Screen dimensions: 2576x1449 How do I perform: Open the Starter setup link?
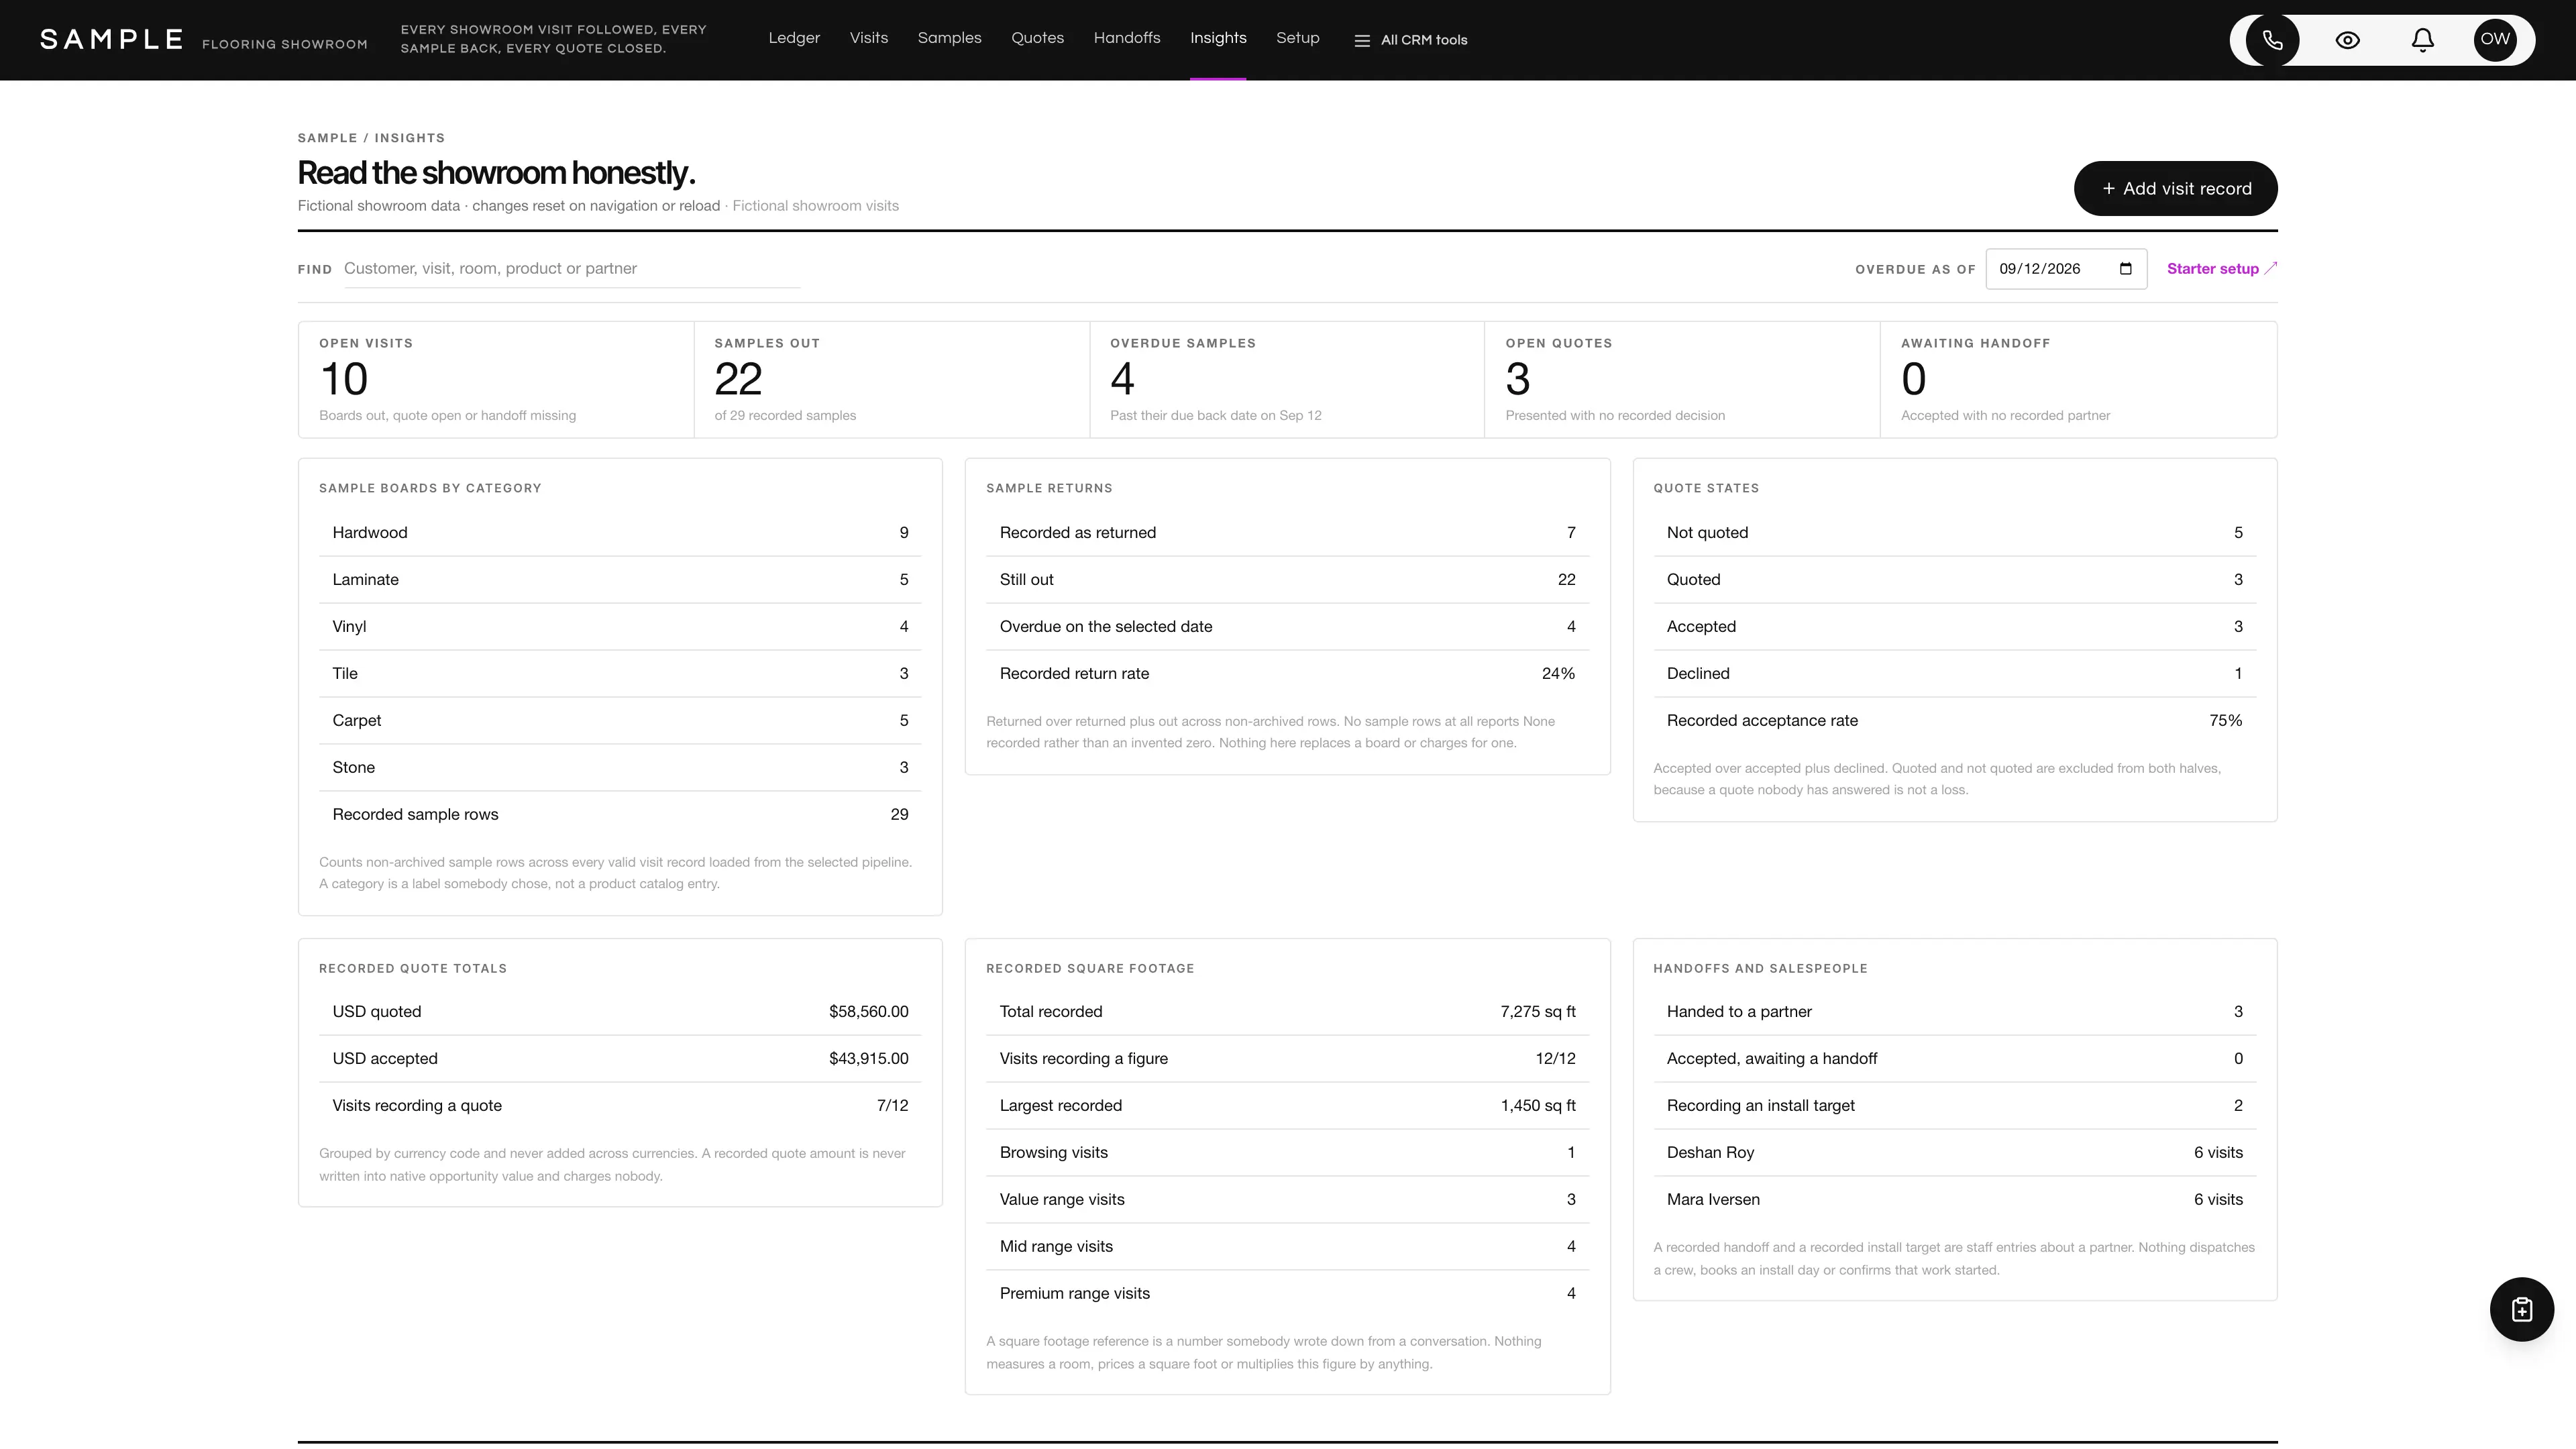2221,269
